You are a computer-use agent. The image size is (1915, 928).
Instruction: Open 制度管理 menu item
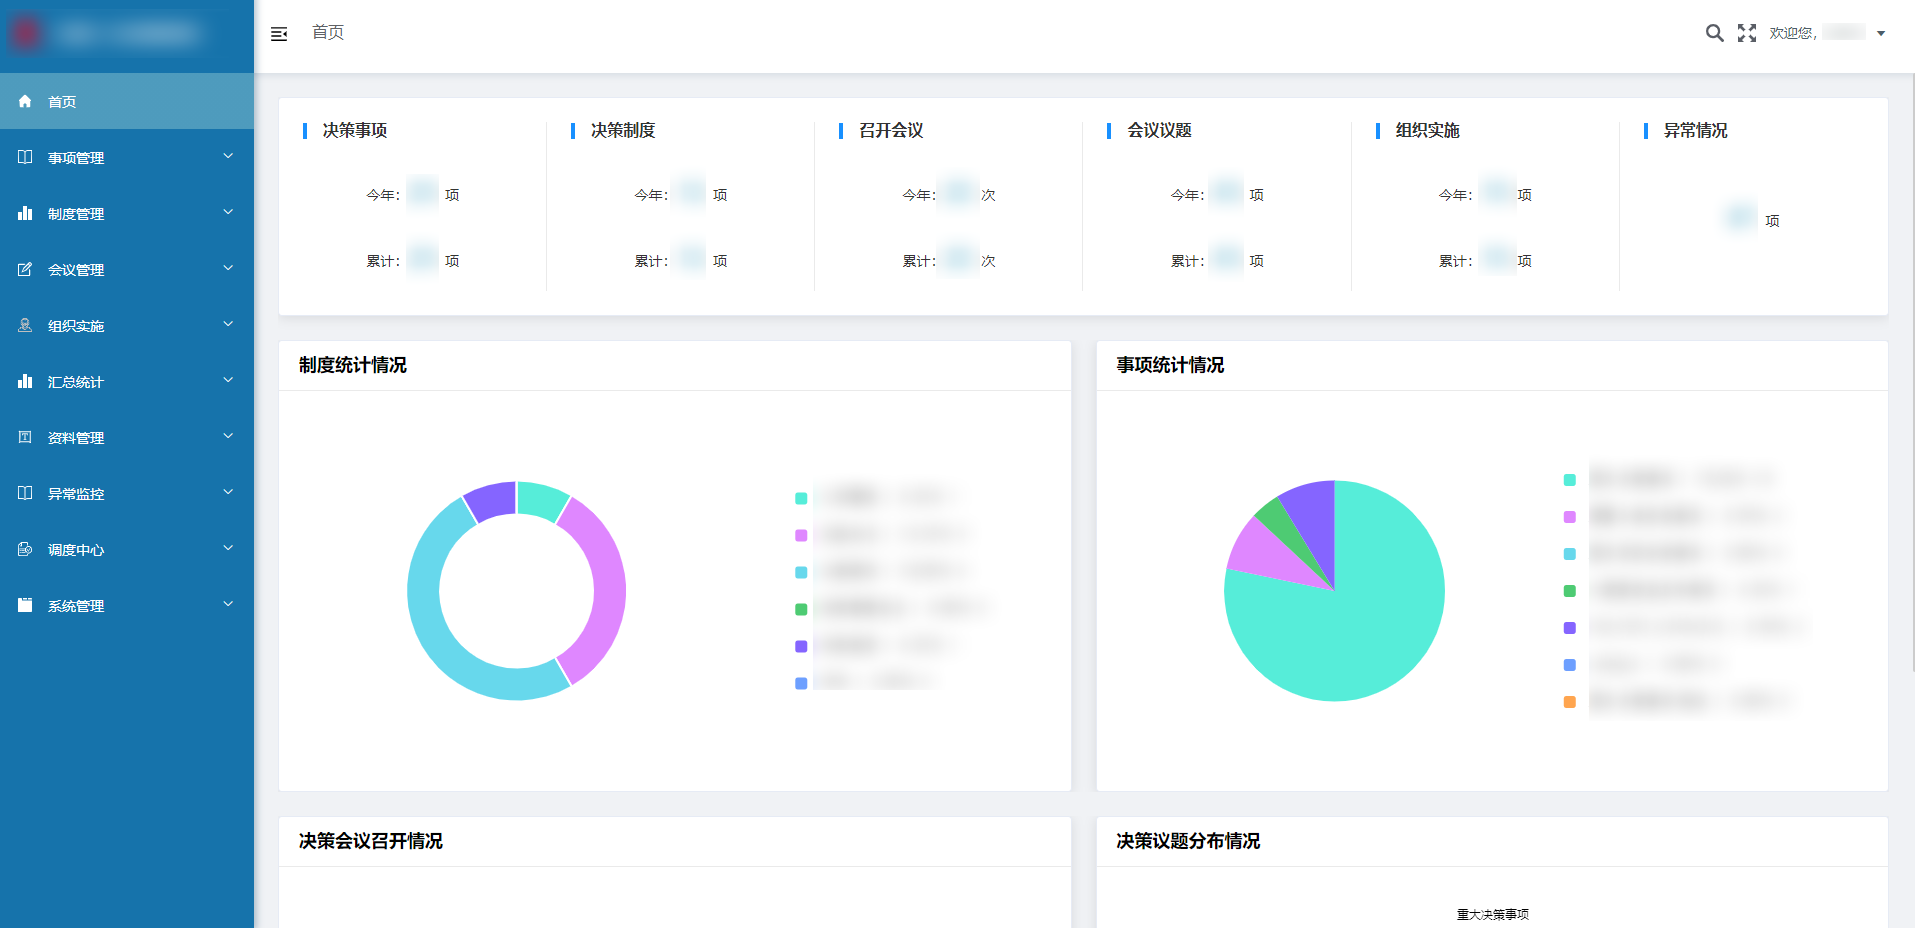click(127, 213)
